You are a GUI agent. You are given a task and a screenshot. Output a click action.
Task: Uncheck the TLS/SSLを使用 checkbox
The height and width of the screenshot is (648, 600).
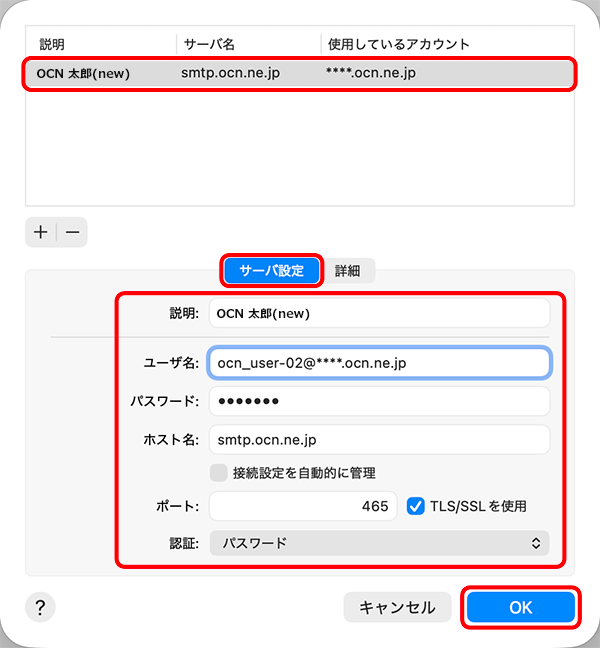coord(416,506)
